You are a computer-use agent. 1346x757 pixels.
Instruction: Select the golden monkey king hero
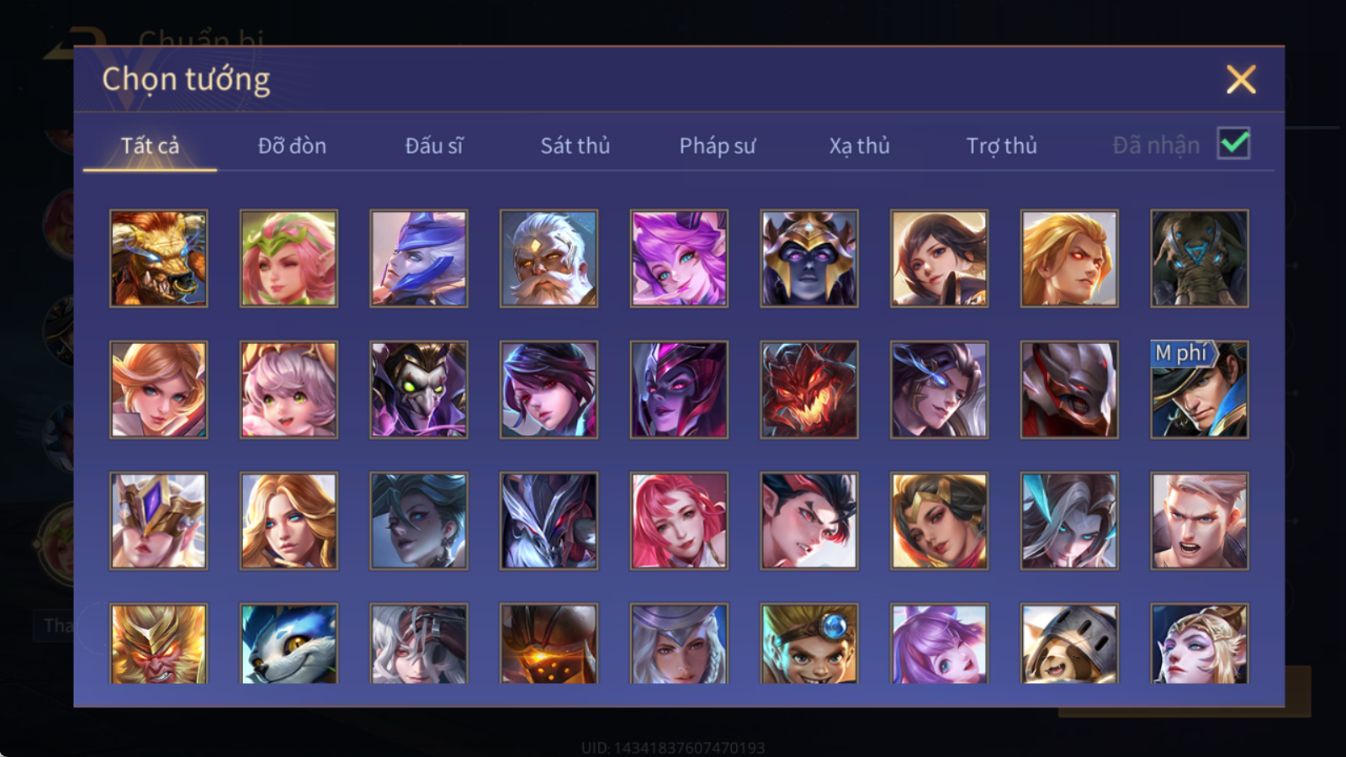click(159, 644)
